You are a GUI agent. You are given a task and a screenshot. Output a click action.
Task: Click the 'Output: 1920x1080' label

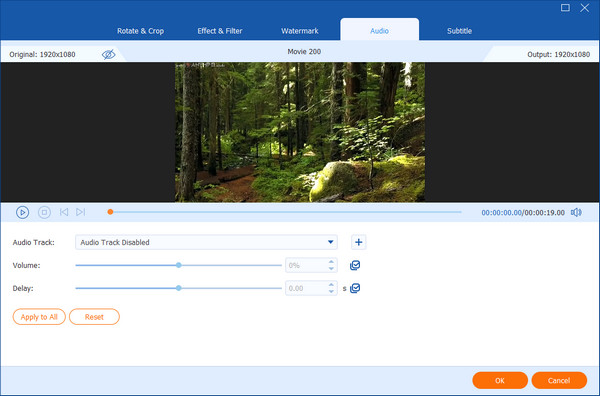(x=558, y=54)
